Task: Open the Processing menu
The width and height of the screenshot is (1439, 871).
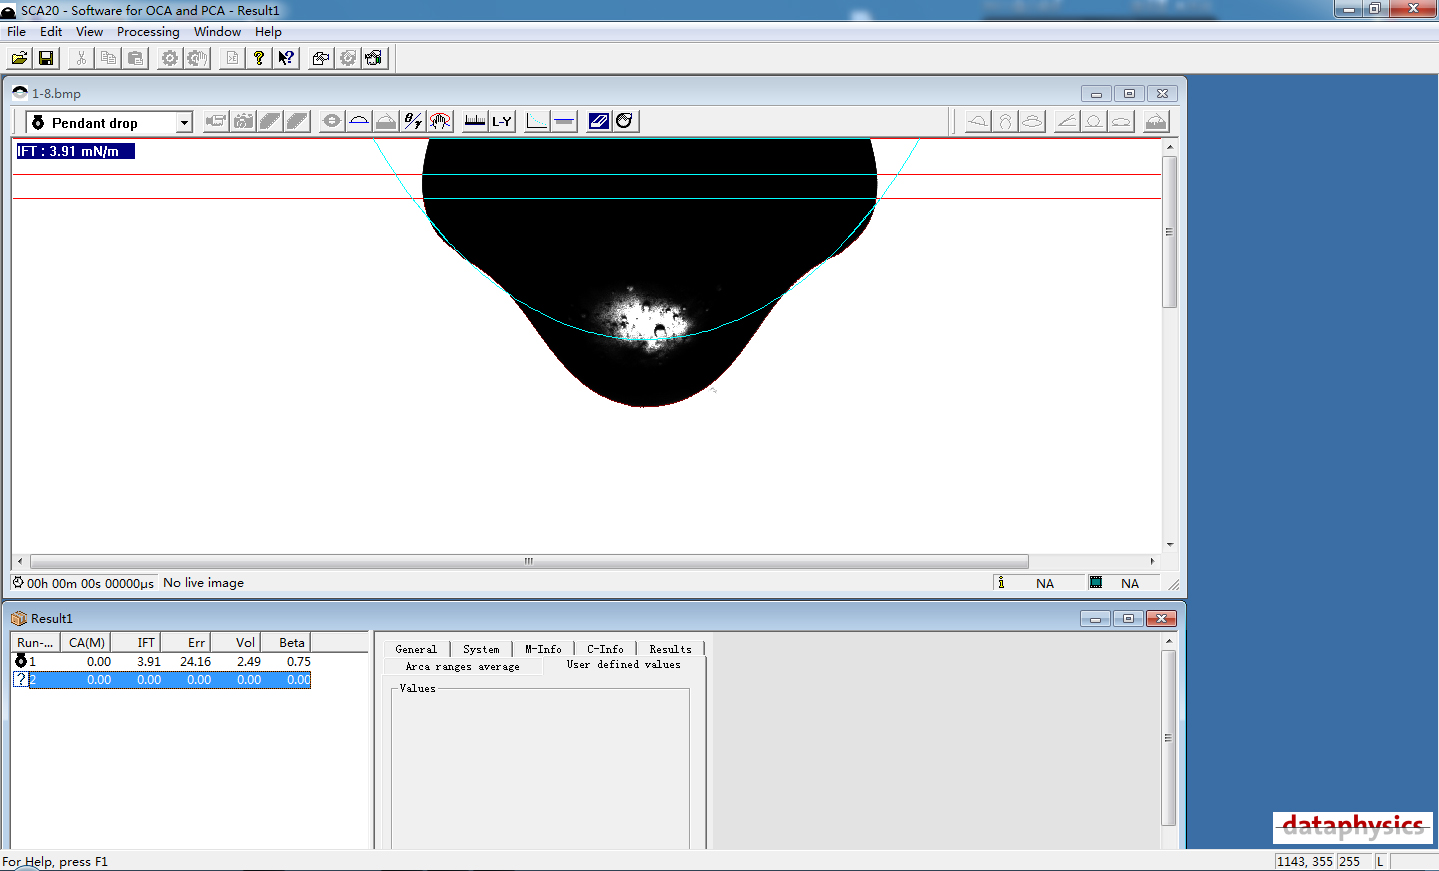Action: (x=147, y=31)
